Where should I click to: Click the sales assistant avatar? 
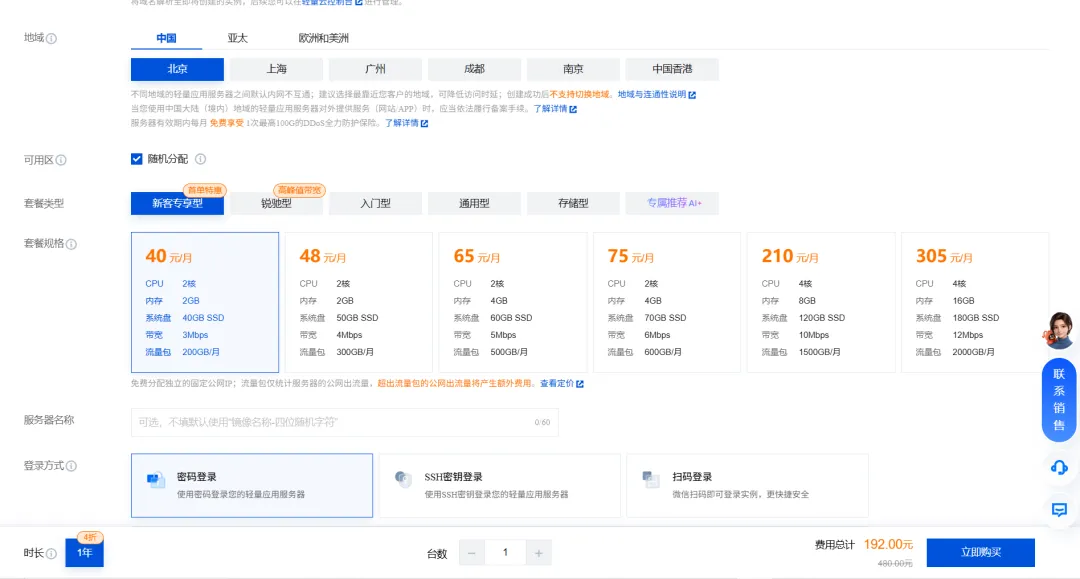[1059, 330]
